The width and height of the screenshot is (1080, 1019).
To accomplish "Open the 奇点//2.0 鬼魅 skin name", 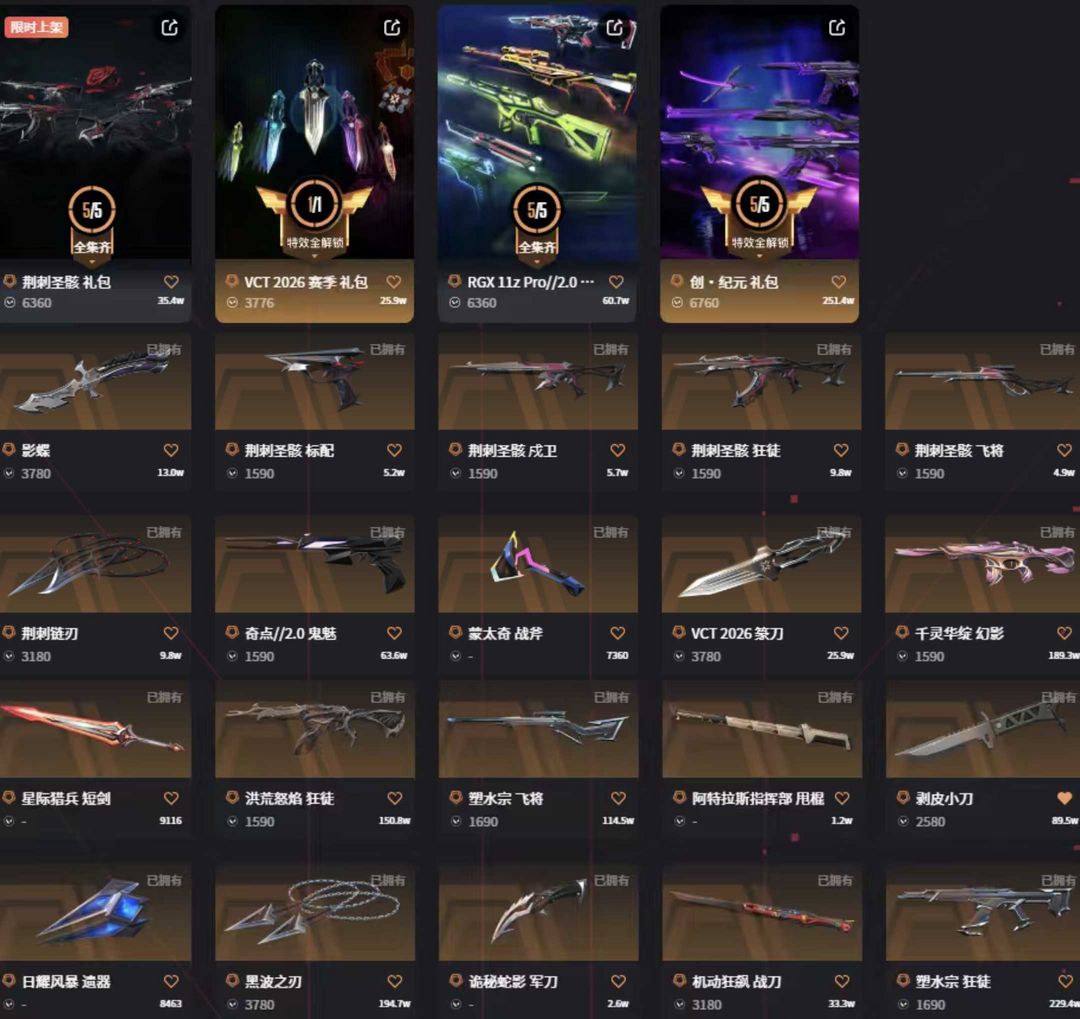I will (291, 632).
